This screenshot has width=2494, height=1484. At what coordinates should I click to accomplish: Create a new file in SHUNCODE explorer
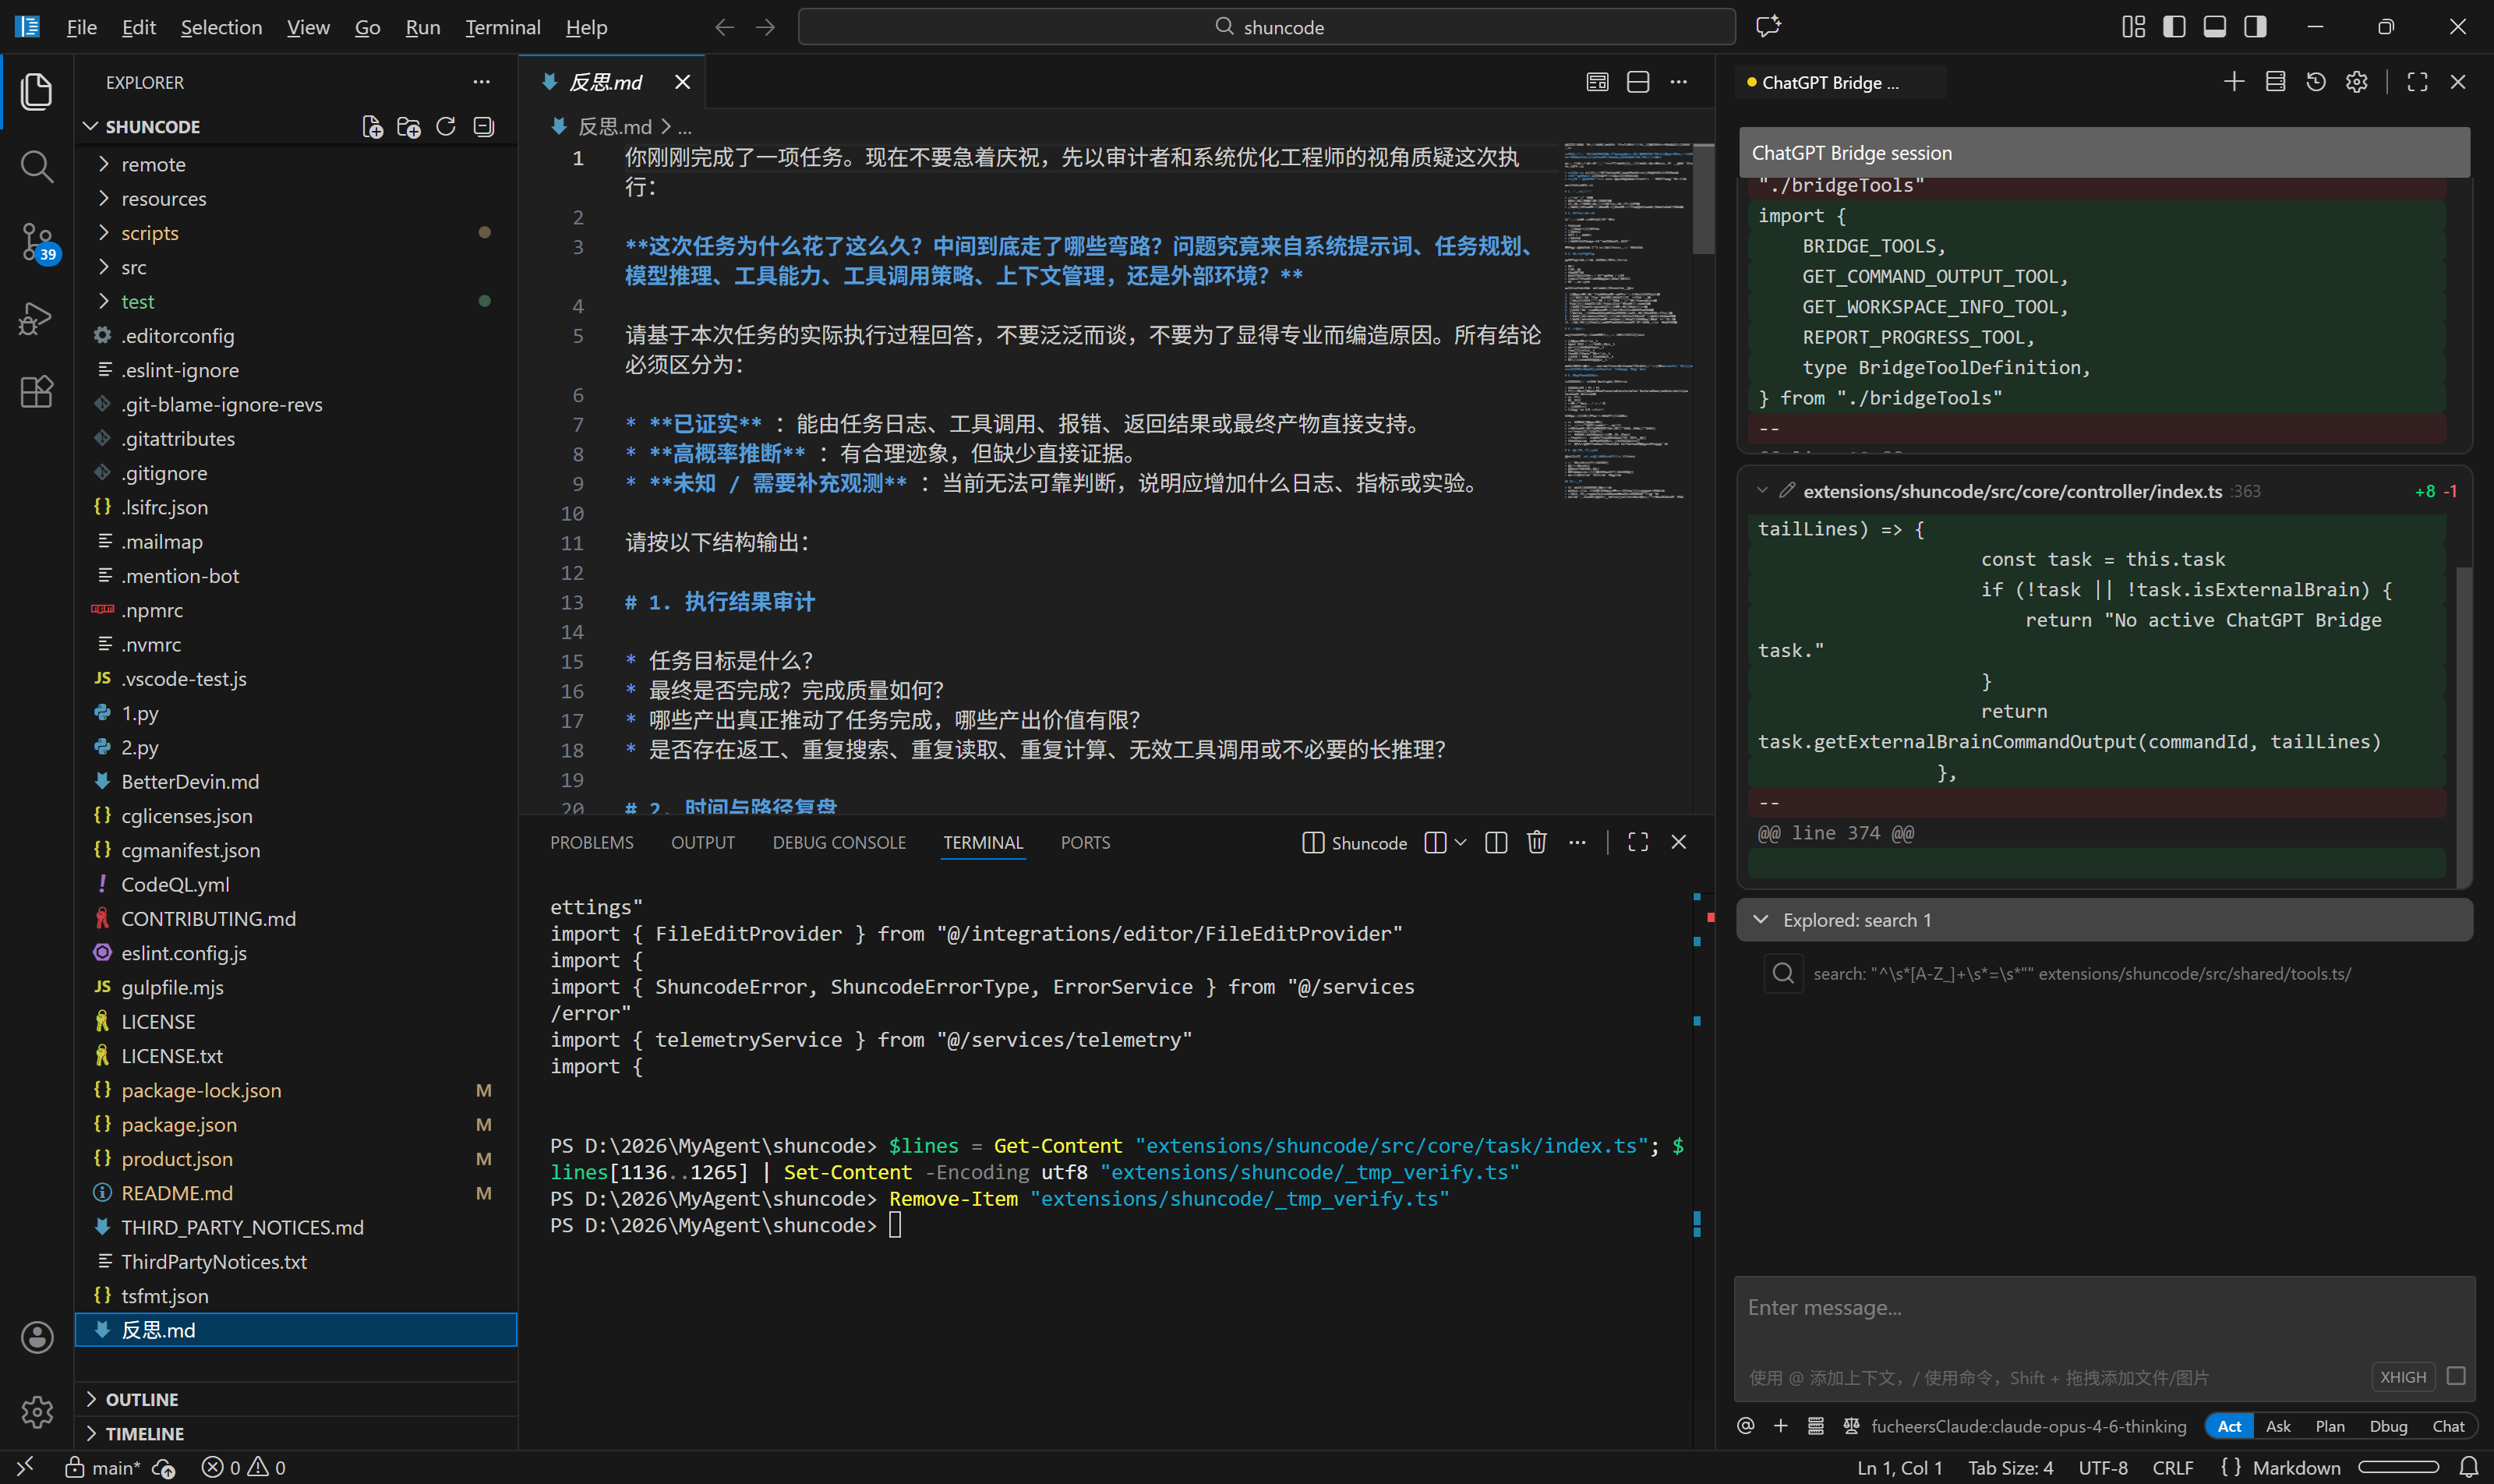pos(372,127)
